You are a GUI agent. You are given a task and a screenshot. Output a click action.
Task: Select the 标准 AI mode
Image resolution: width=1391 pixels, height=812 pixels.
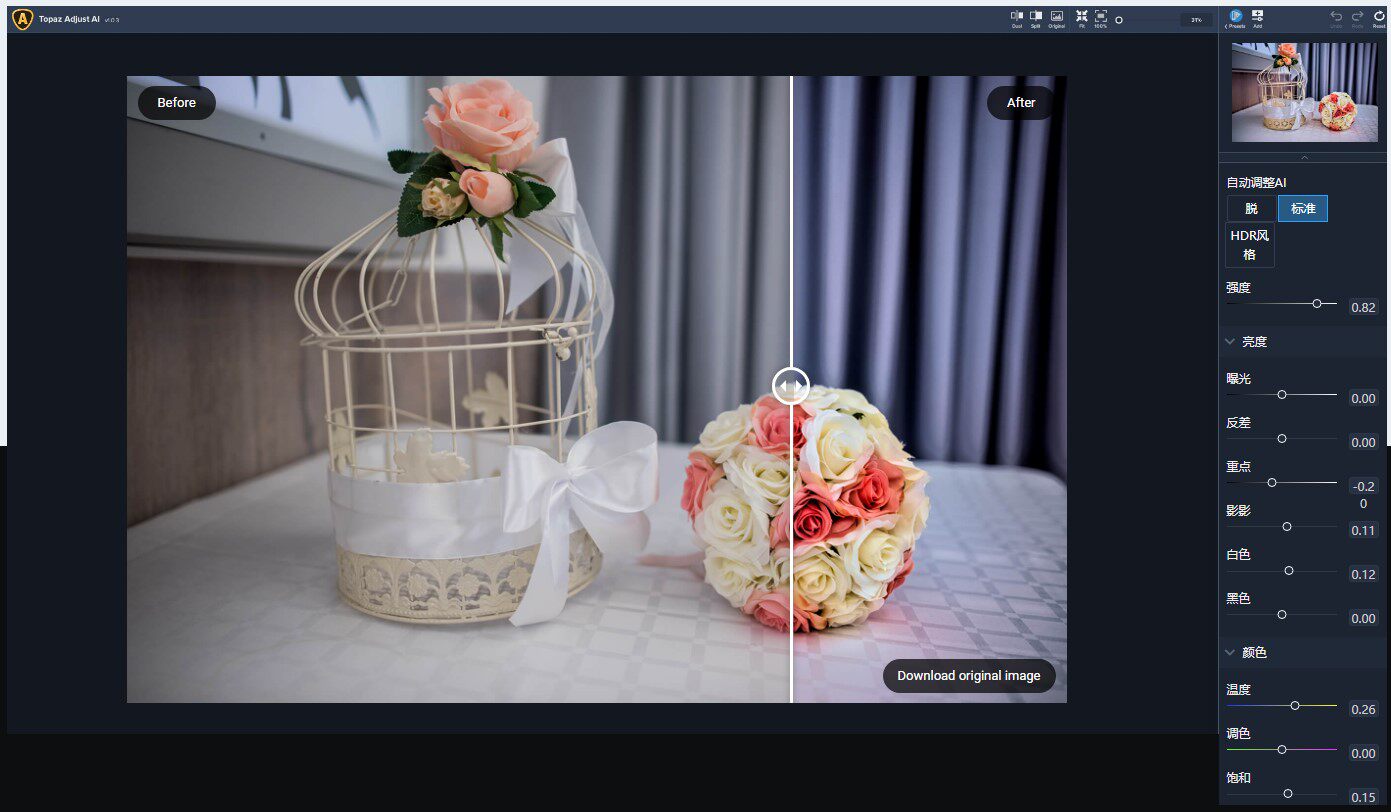1303,209
